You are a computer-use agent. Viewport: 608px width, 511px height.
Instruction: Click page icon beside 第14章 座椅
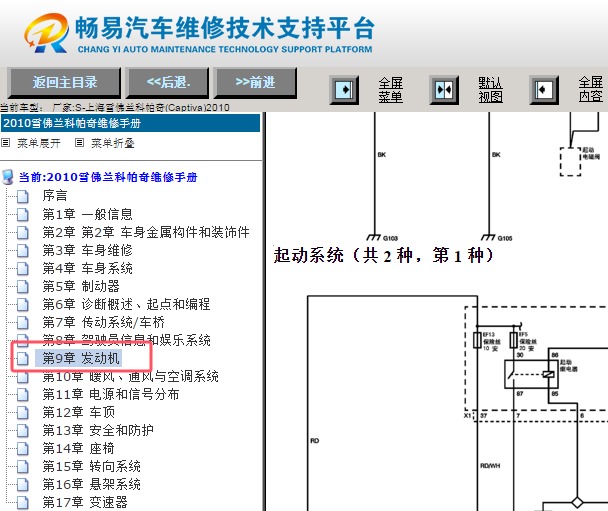[x=23, y=449]
